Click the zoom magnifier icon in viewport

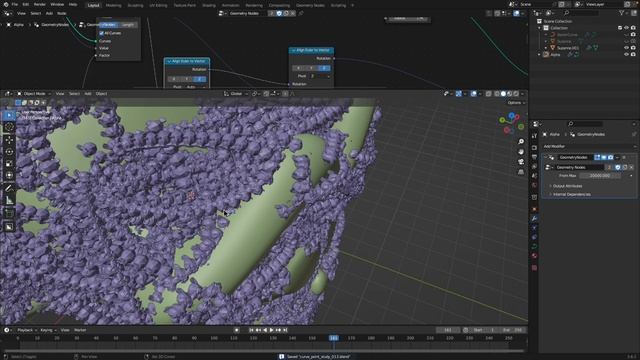(x=521, y=142)
